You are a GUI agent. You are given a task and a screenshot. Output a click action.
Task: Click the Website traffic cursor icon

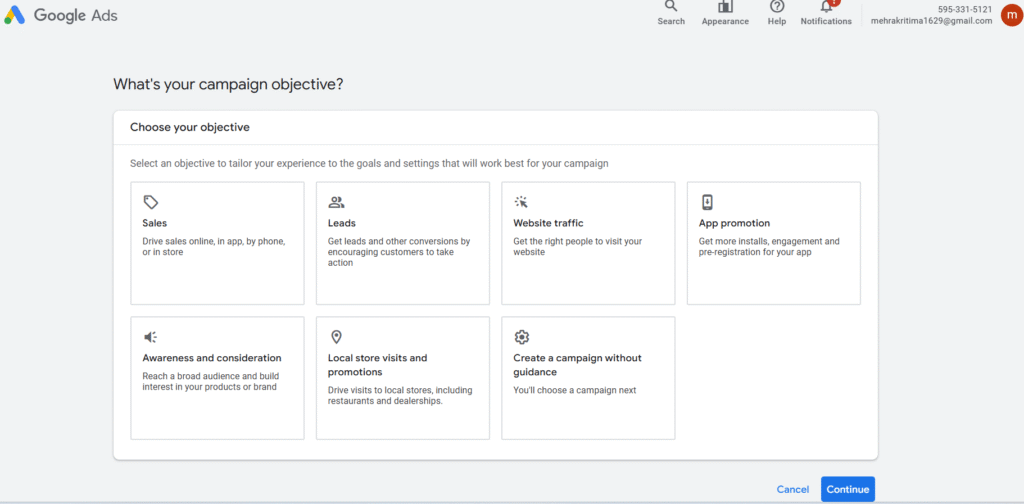521,202
